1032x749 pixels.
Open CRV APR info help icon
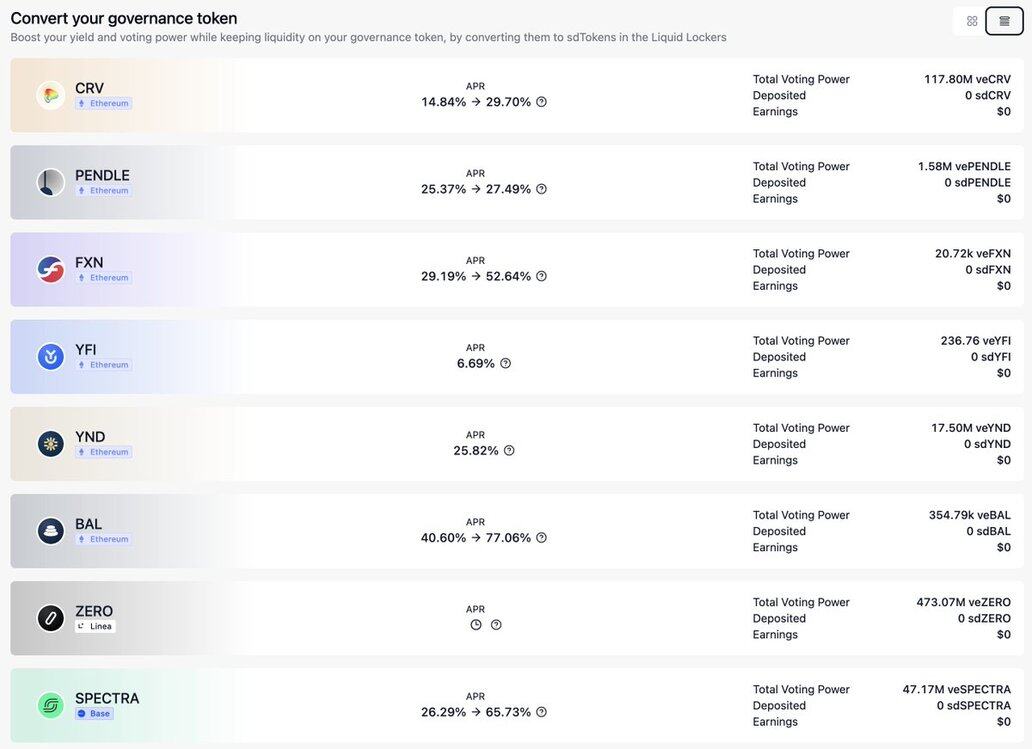[x=541, y=102]
